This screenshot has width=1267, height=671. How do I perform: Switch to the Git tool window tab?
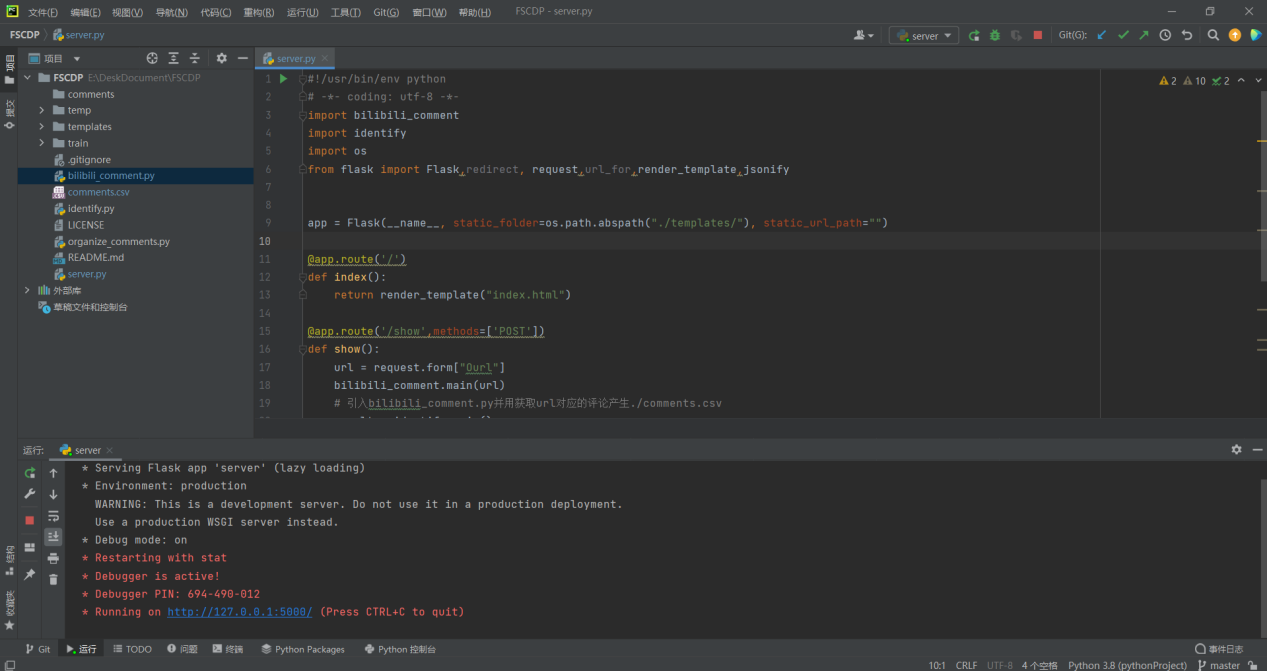pyautogui.click(x=38, y=649)
